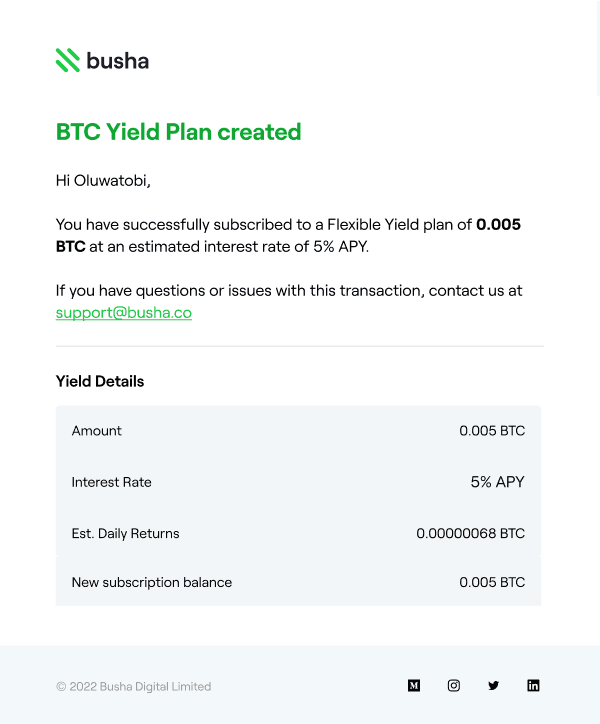The width and height of the screenshot is (600, 724).
Task: Open the Twitter bird icon
Action: [493, 686]
